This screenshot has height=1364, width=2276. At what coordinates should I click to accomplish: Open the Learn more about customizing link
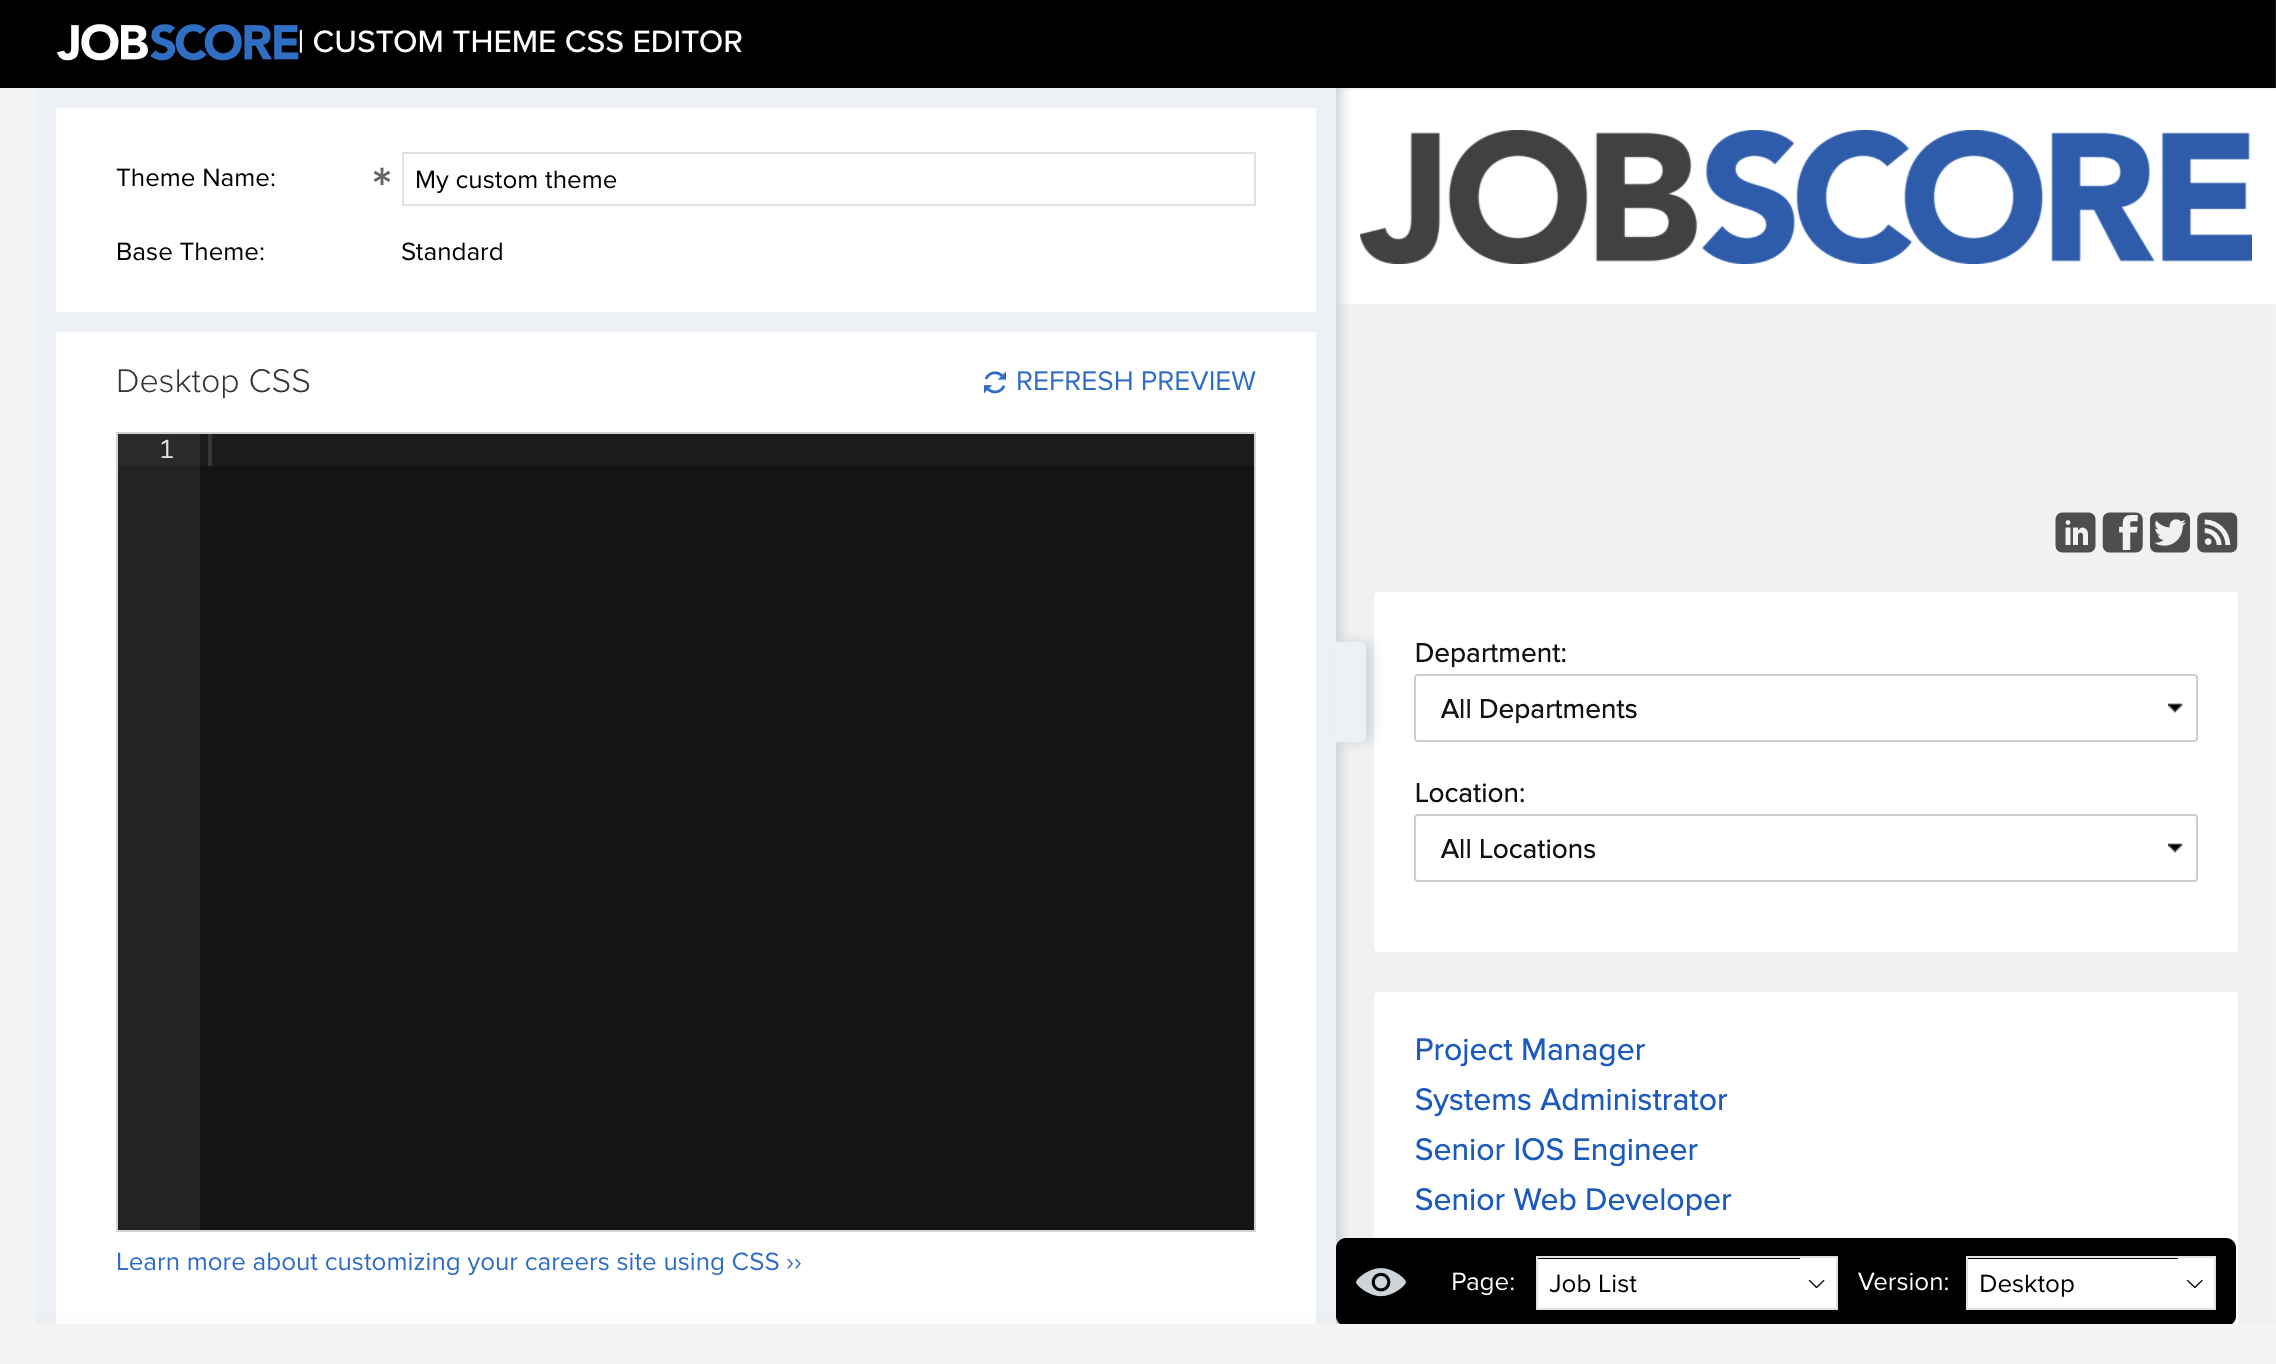pos(458,1262)
